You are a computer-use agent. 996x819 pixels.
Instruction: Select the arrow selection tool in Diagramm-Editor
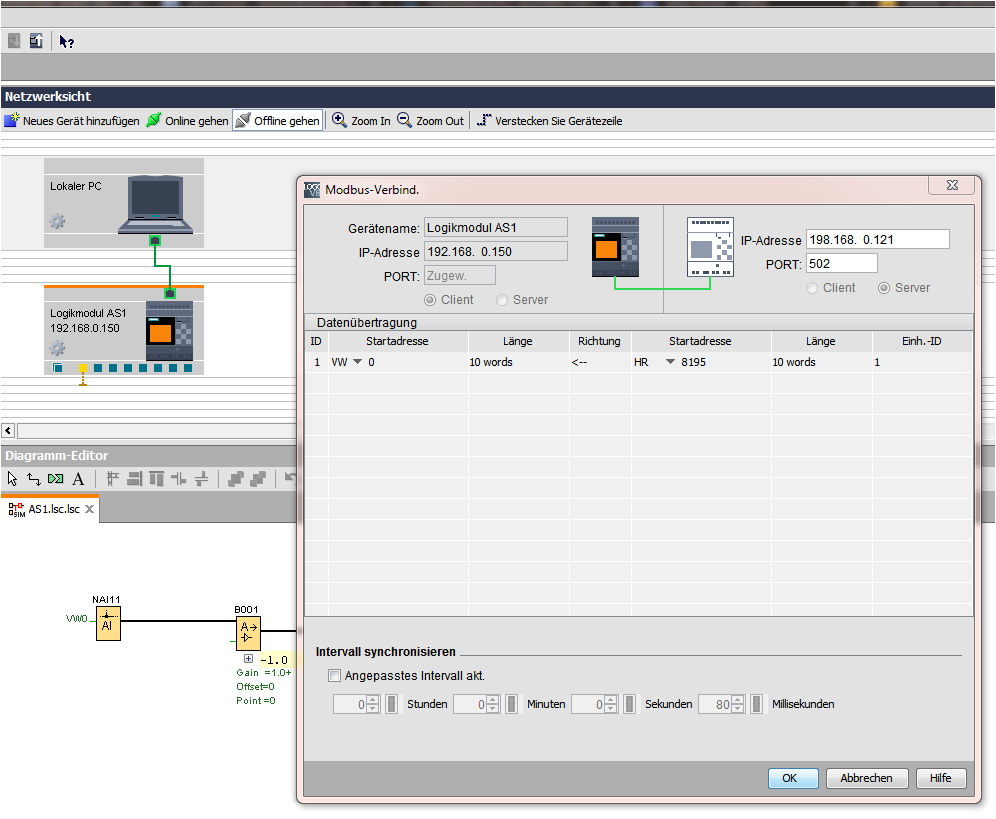(x=12, y=479)
